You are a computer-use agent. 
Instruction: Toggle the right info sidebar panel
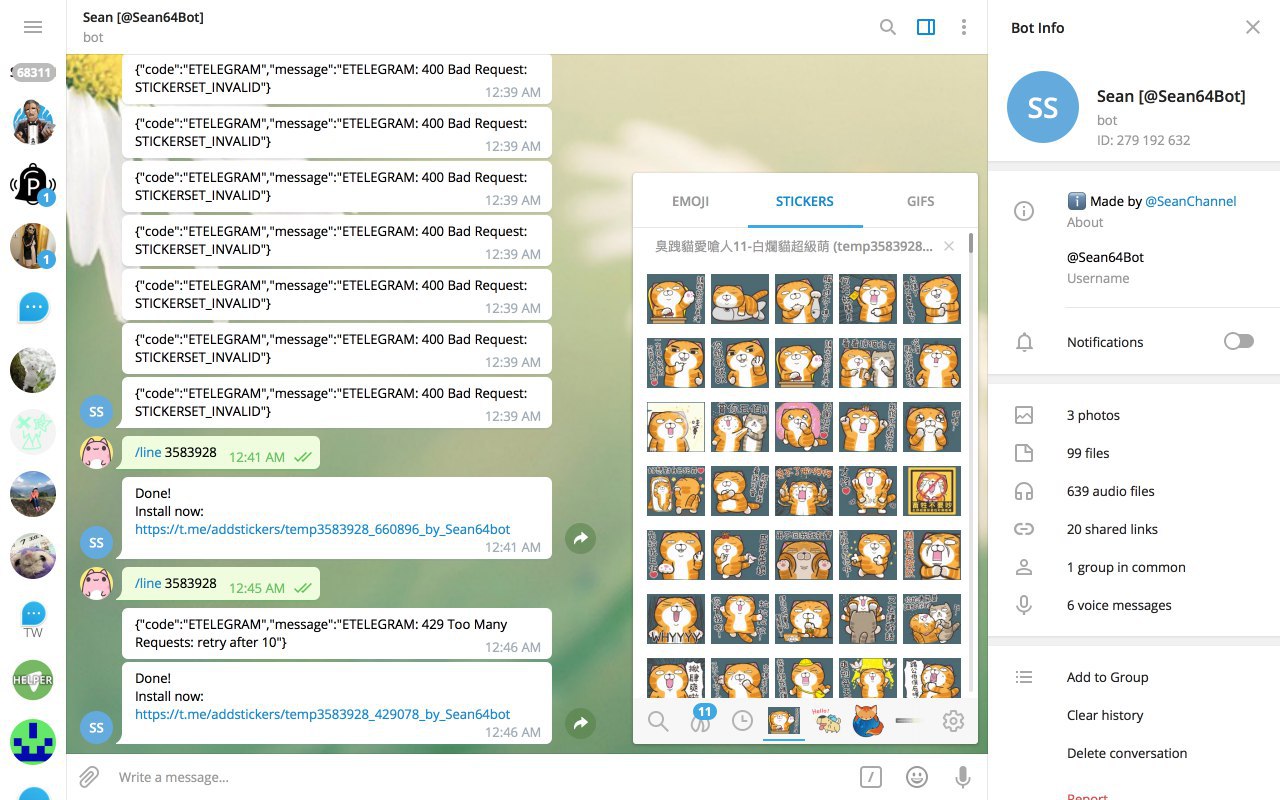(x=926, y=27)
